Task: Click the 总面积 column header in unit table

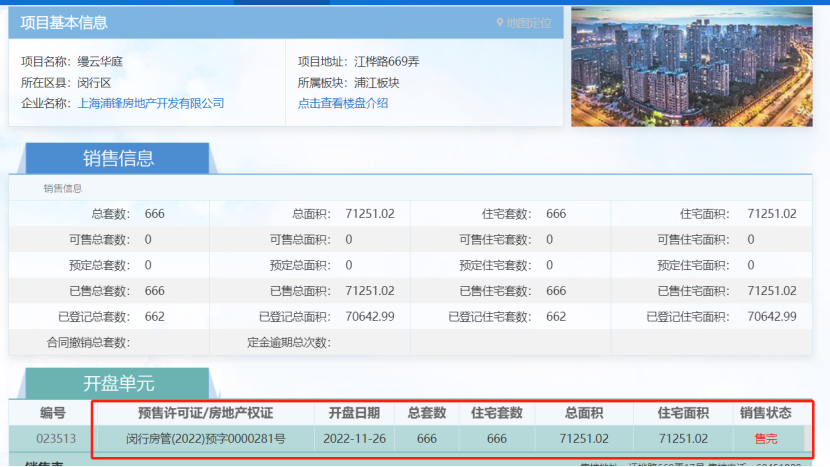Action: [585, 413]
